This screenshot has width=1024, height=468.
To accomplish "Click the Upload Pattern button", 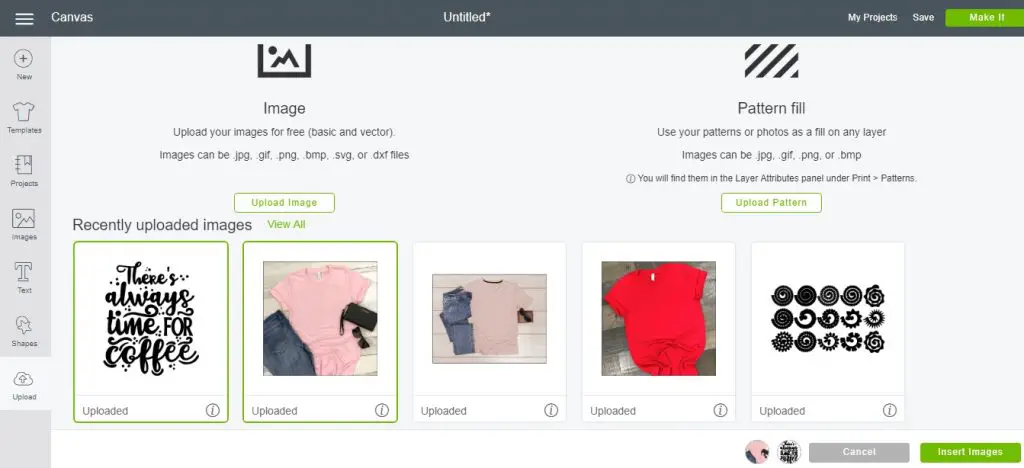I will click(771, 202).
